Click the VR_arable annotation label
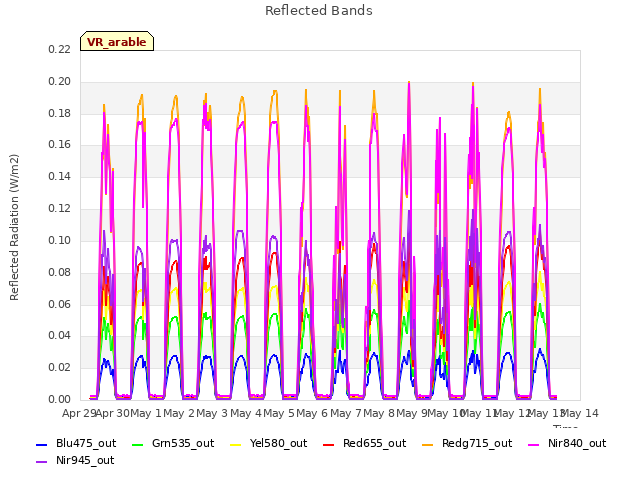Viewport: 640px width, 480px height. click(x=117, y=41)
